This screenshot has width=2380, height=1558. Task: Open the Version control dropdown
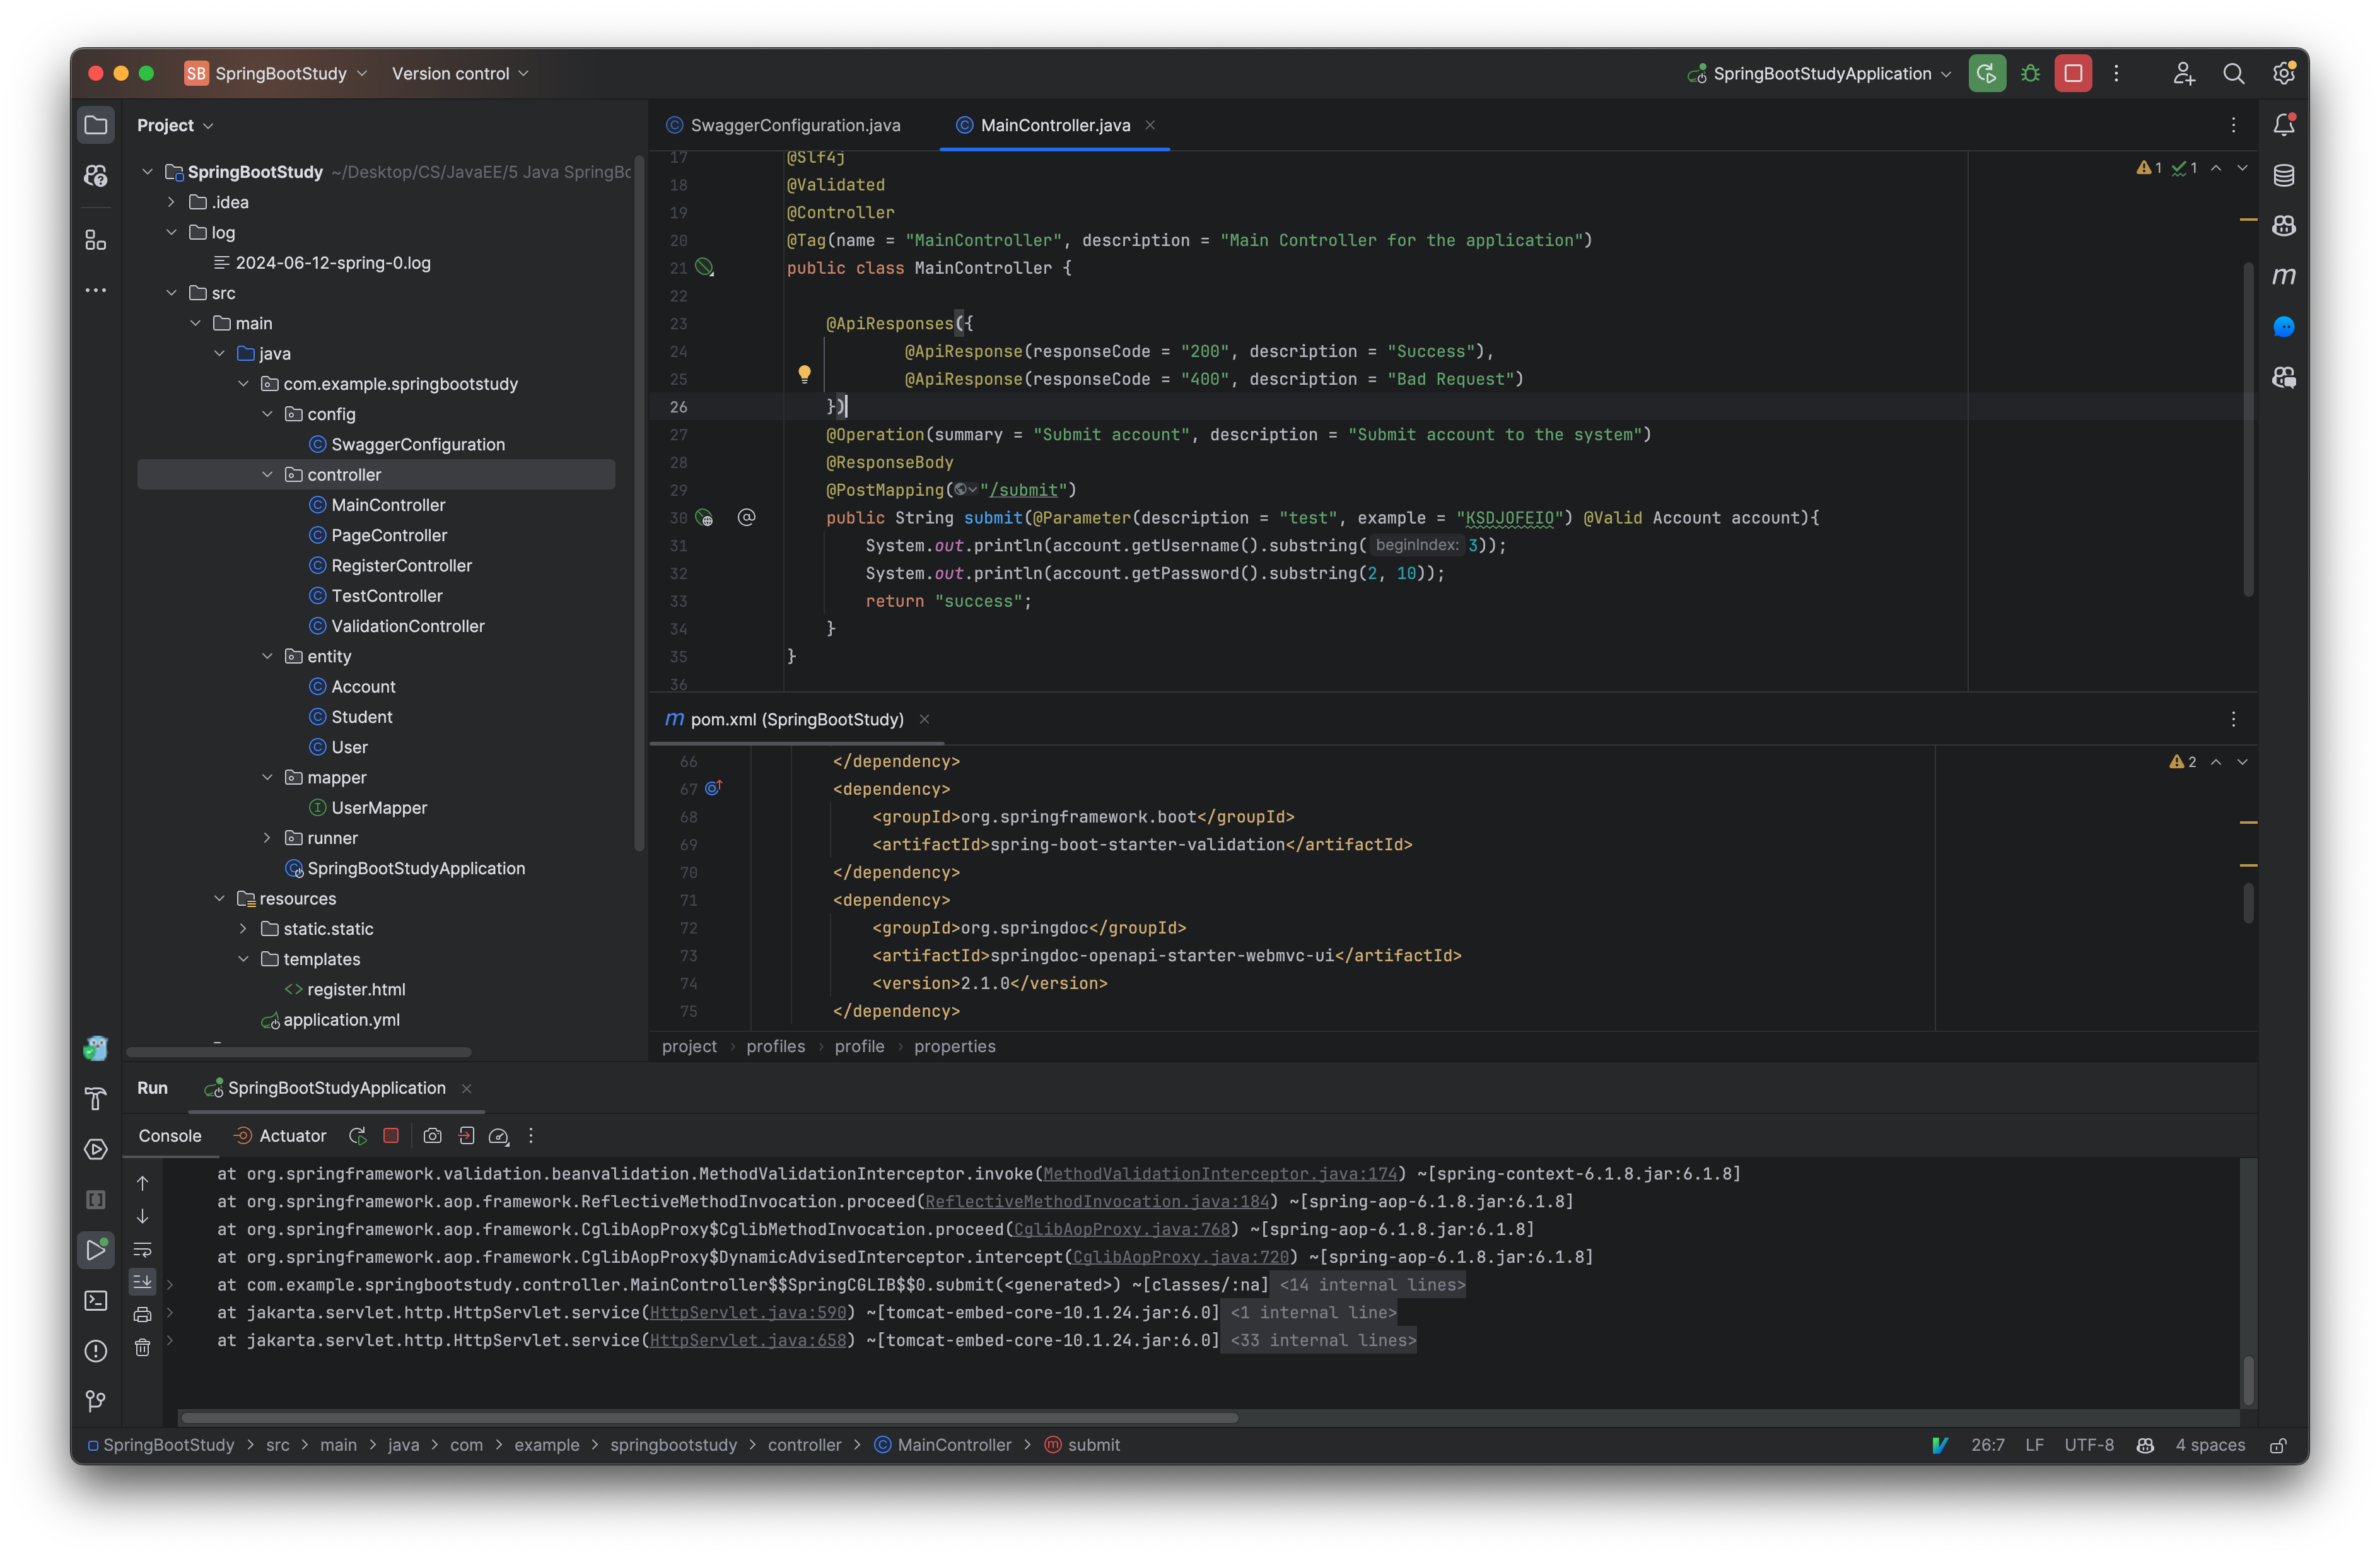[x=460, y=73]
